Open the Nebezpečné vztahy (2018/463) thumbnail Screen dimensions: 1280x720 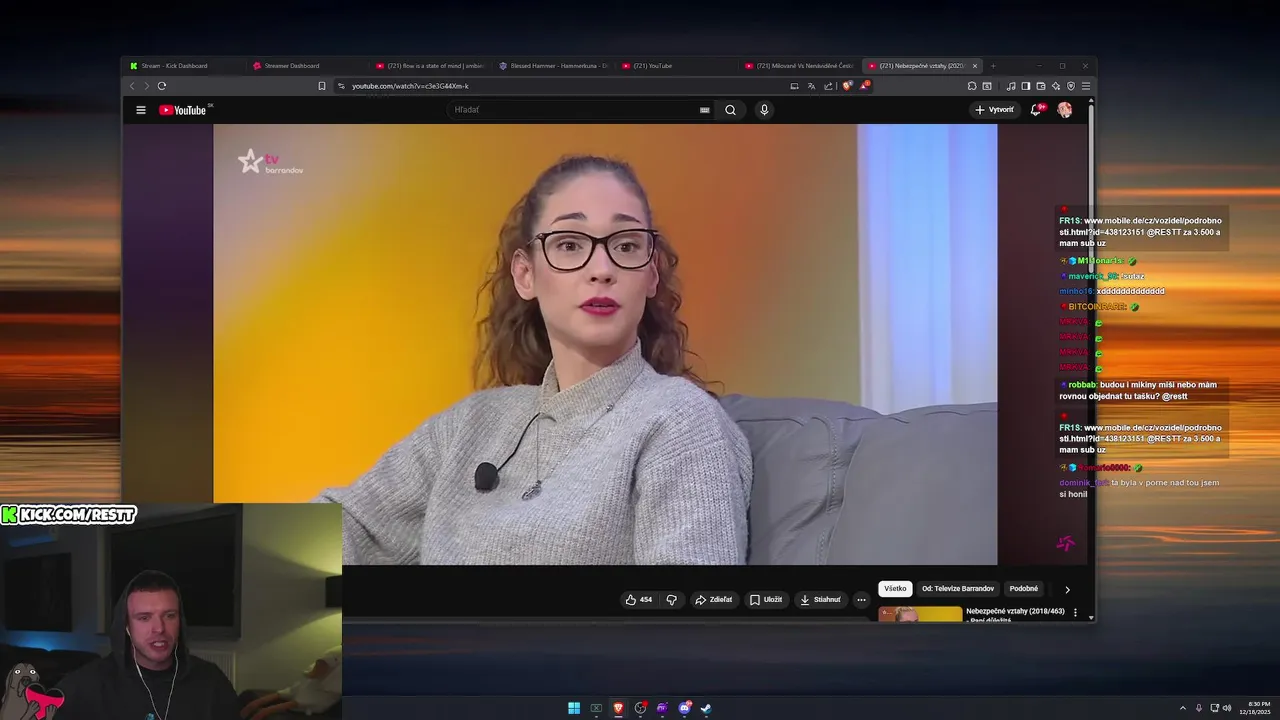tap(920, 614)
